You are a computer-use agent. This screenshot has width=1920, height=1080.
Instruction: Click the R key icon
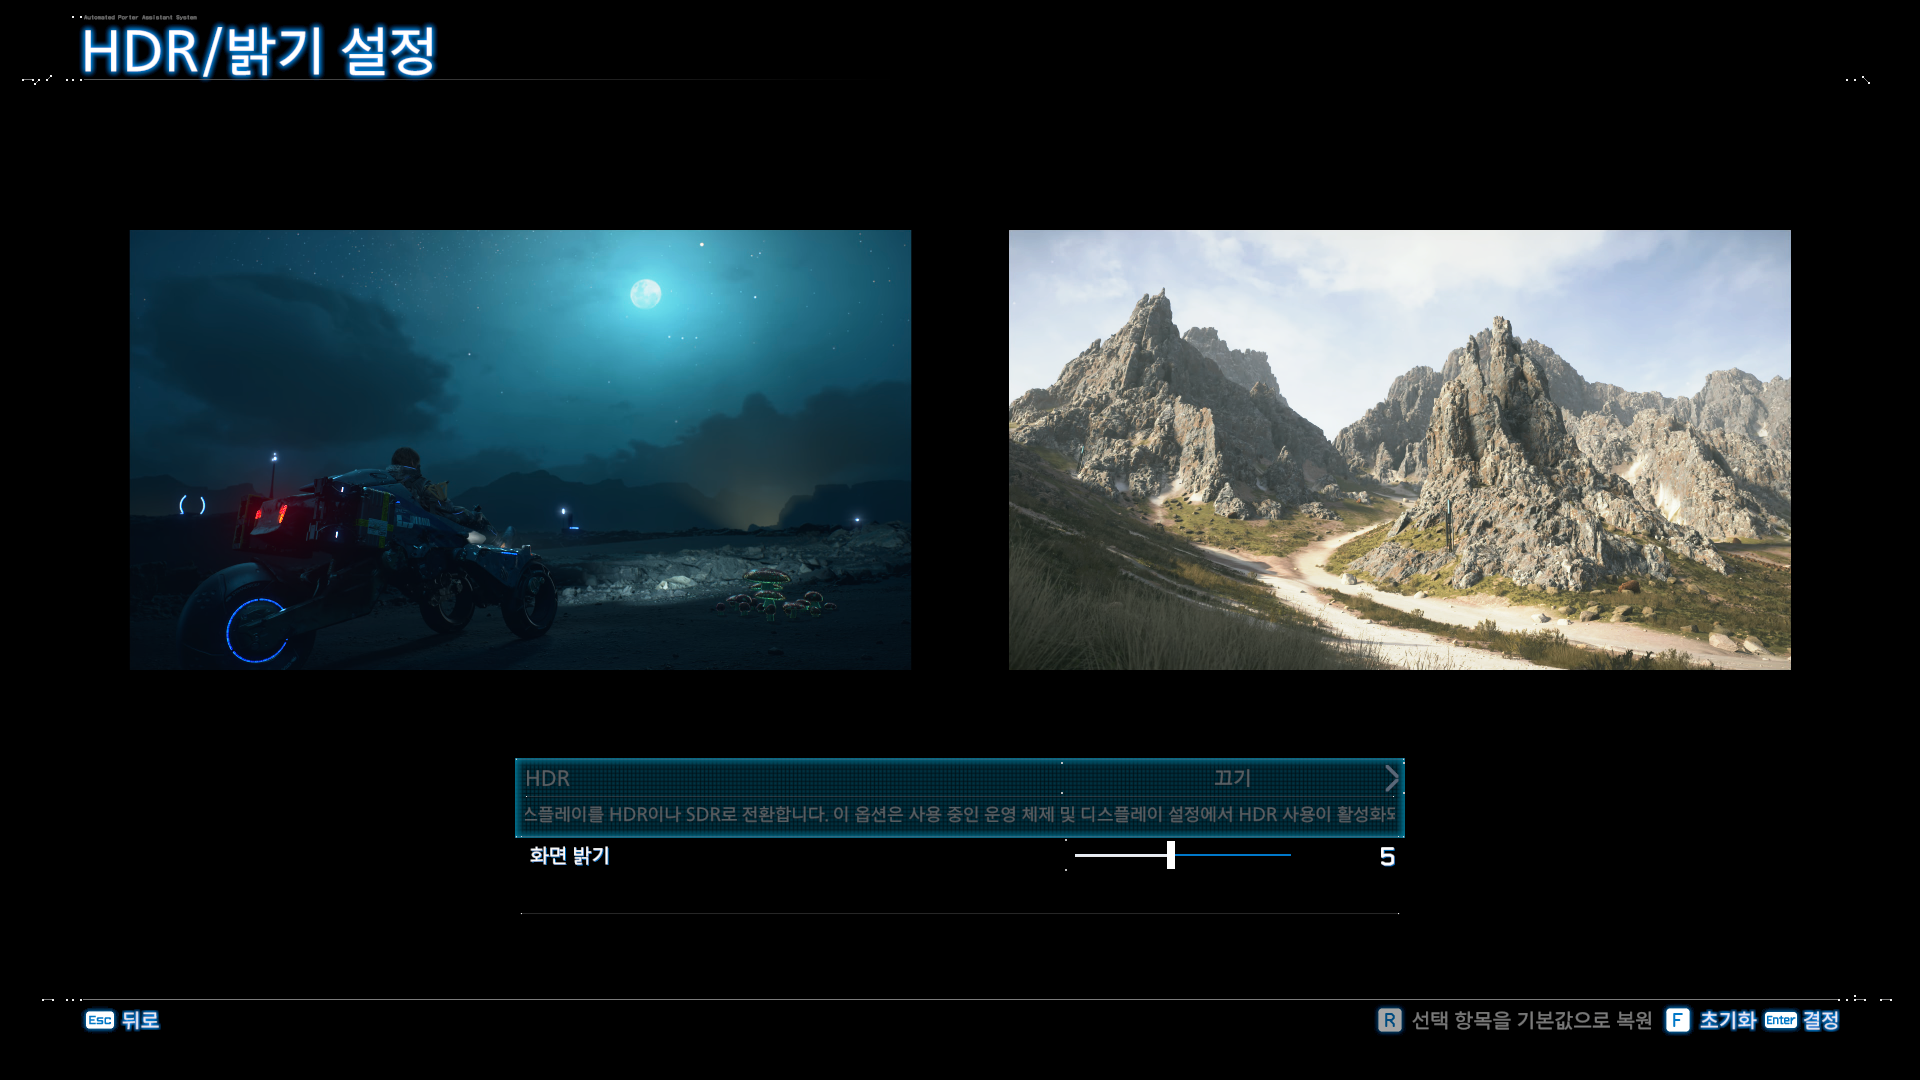[1389, 1020]
